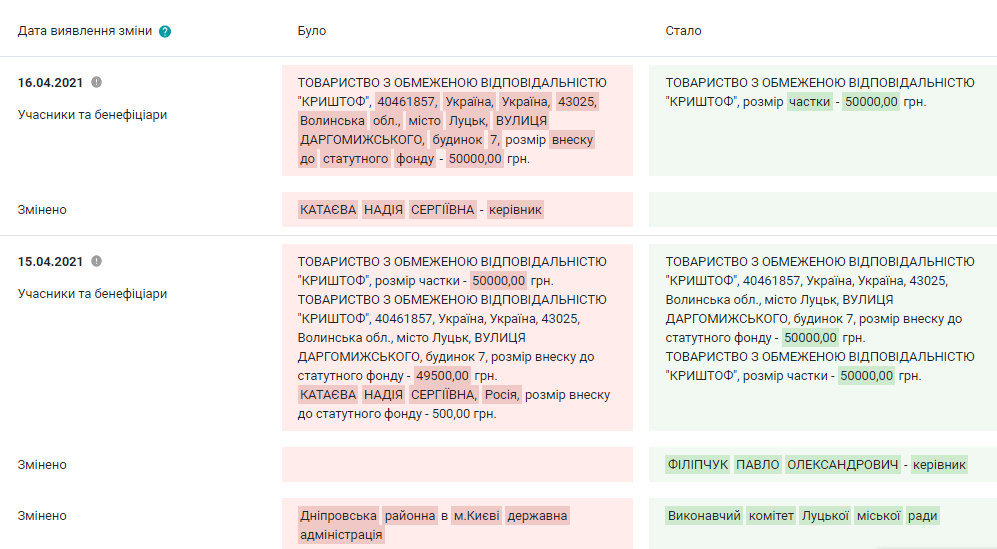
Task: Click Учасники та бенефіціари under 16.04.2021
Action: click(92, 115)
